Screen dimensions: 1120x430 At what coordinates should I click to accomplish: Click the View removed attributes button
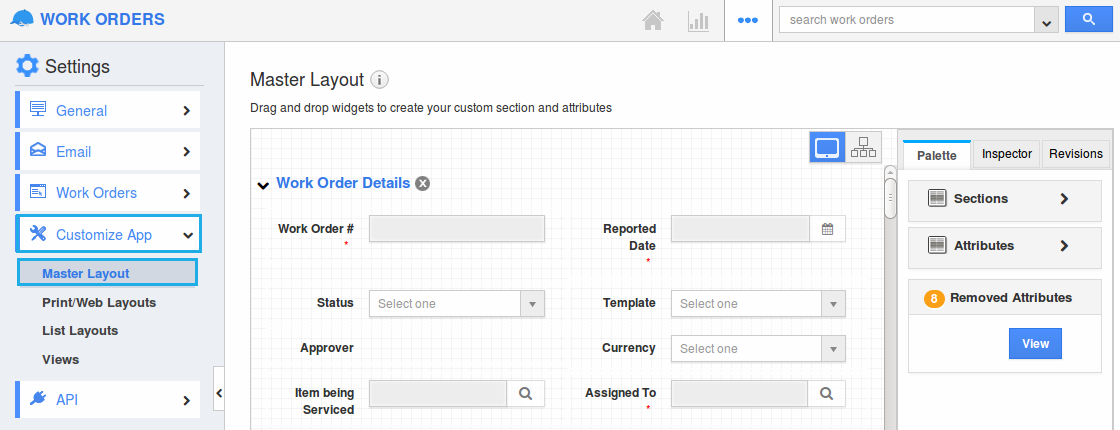click(x=1035, y=343)
